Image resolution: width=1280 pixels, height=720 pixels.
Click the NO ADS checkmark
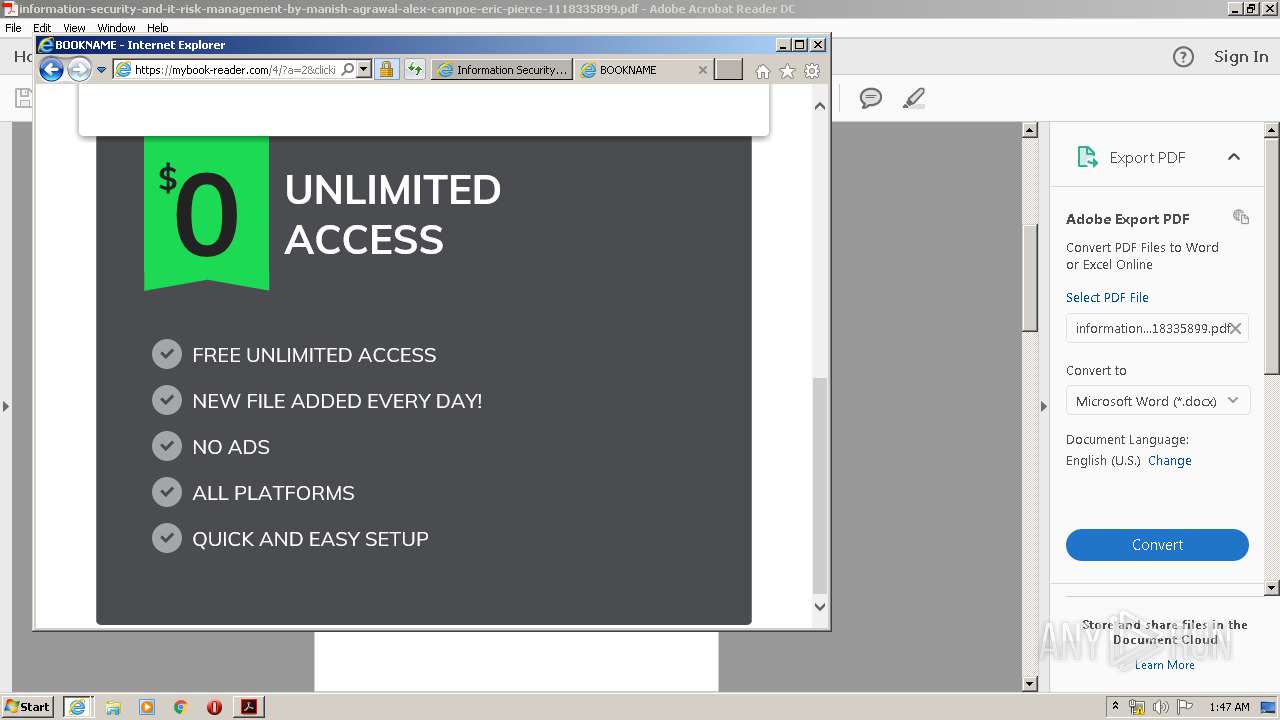tap(166, 446)
